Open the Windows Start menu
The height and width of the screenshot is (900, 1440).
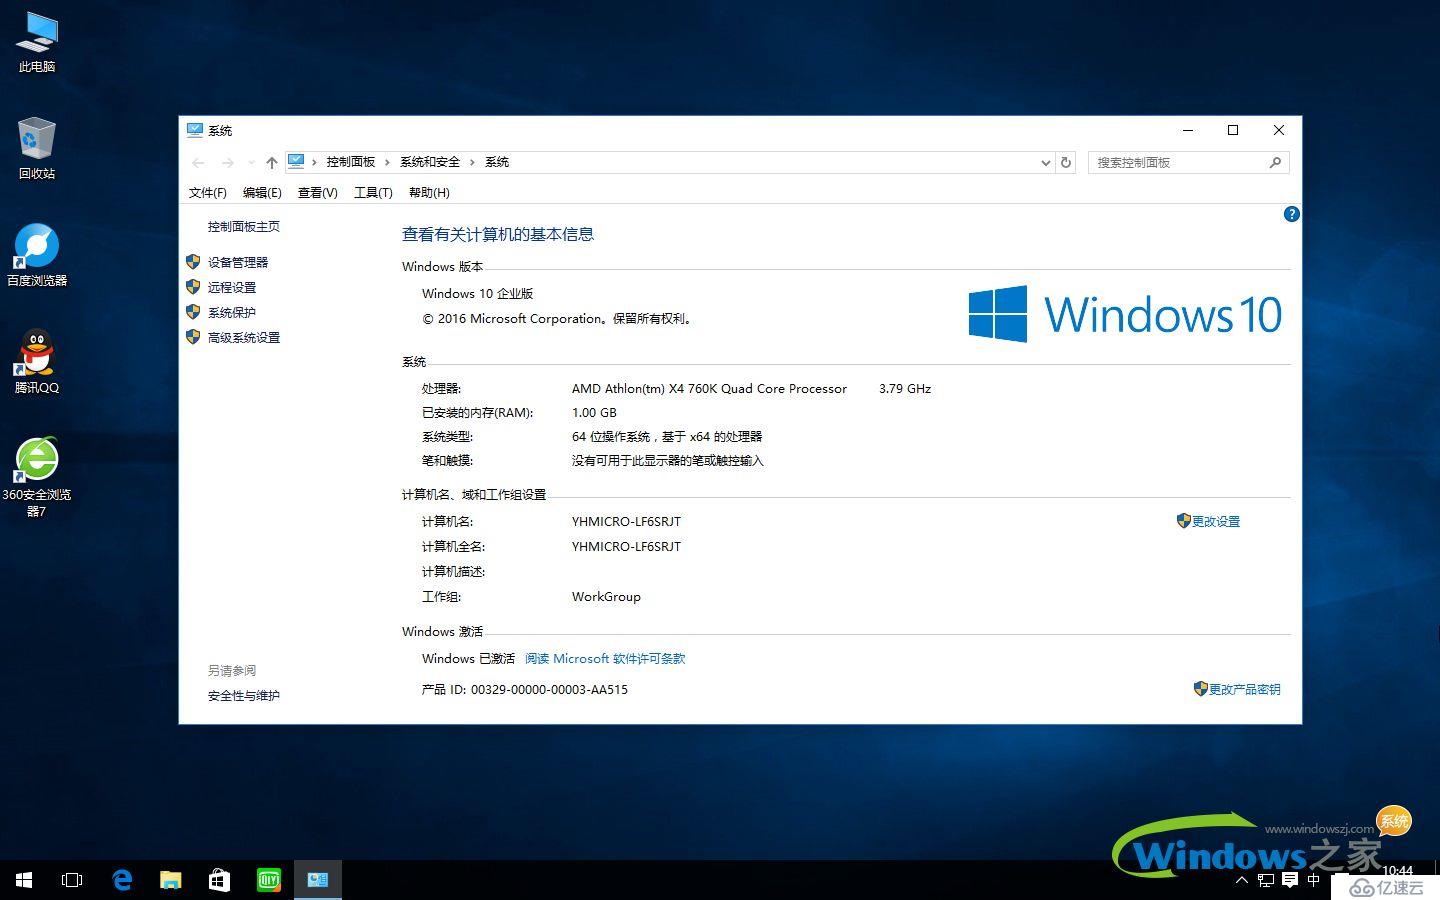pos(24,880)
